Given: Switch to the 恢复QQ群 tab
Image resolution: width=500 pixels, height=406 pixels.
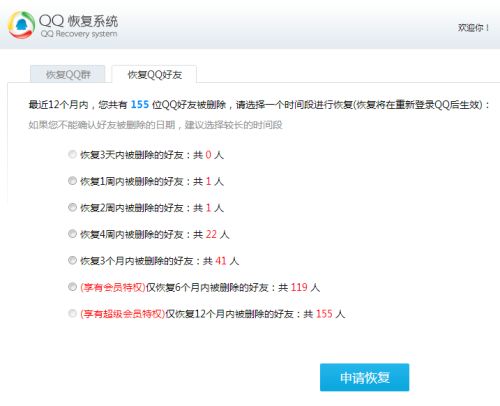Looking at the screenshot, I should pyautogui.click(x=68, y=74).
